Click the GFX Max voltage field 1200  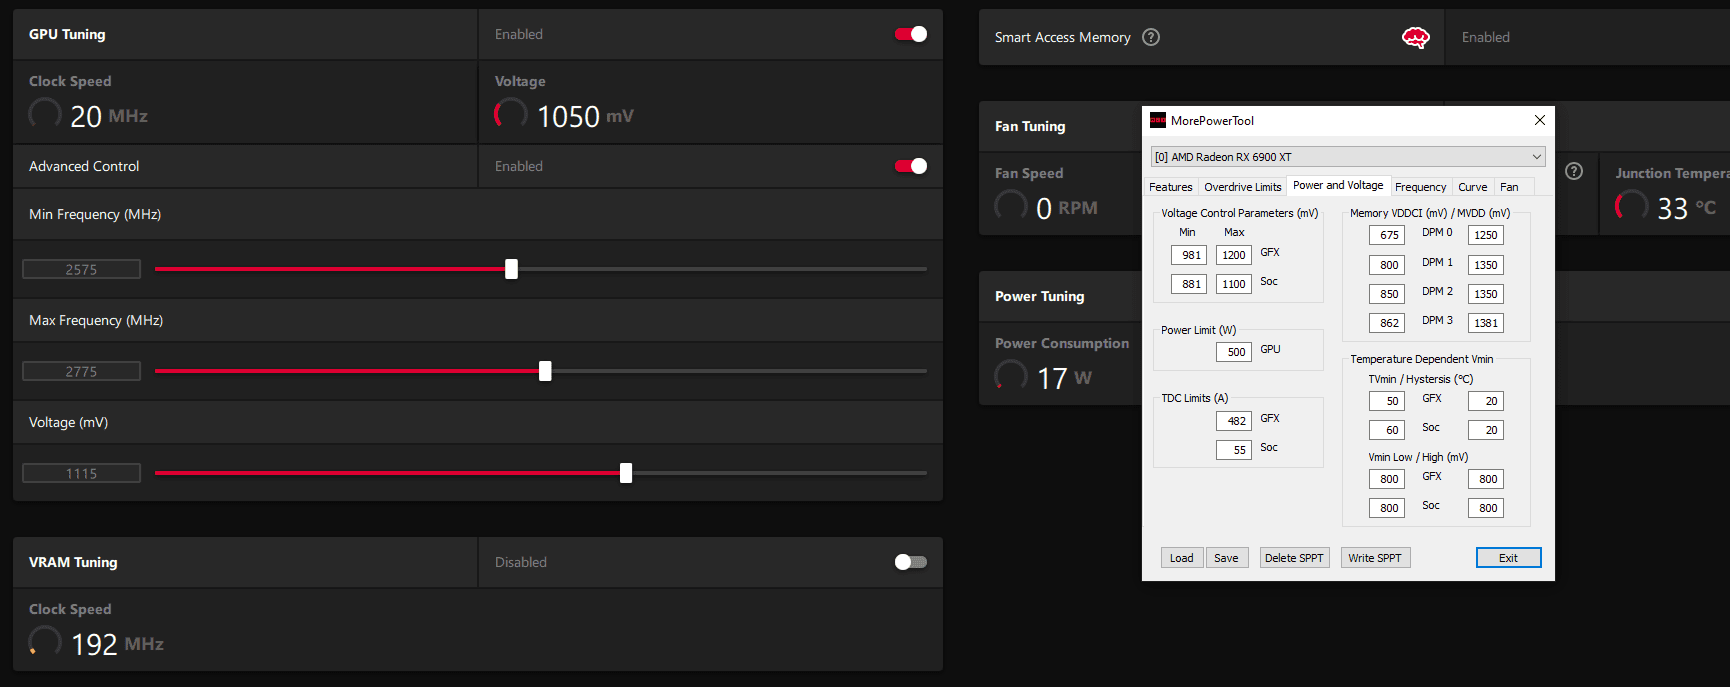(1234, 255)
